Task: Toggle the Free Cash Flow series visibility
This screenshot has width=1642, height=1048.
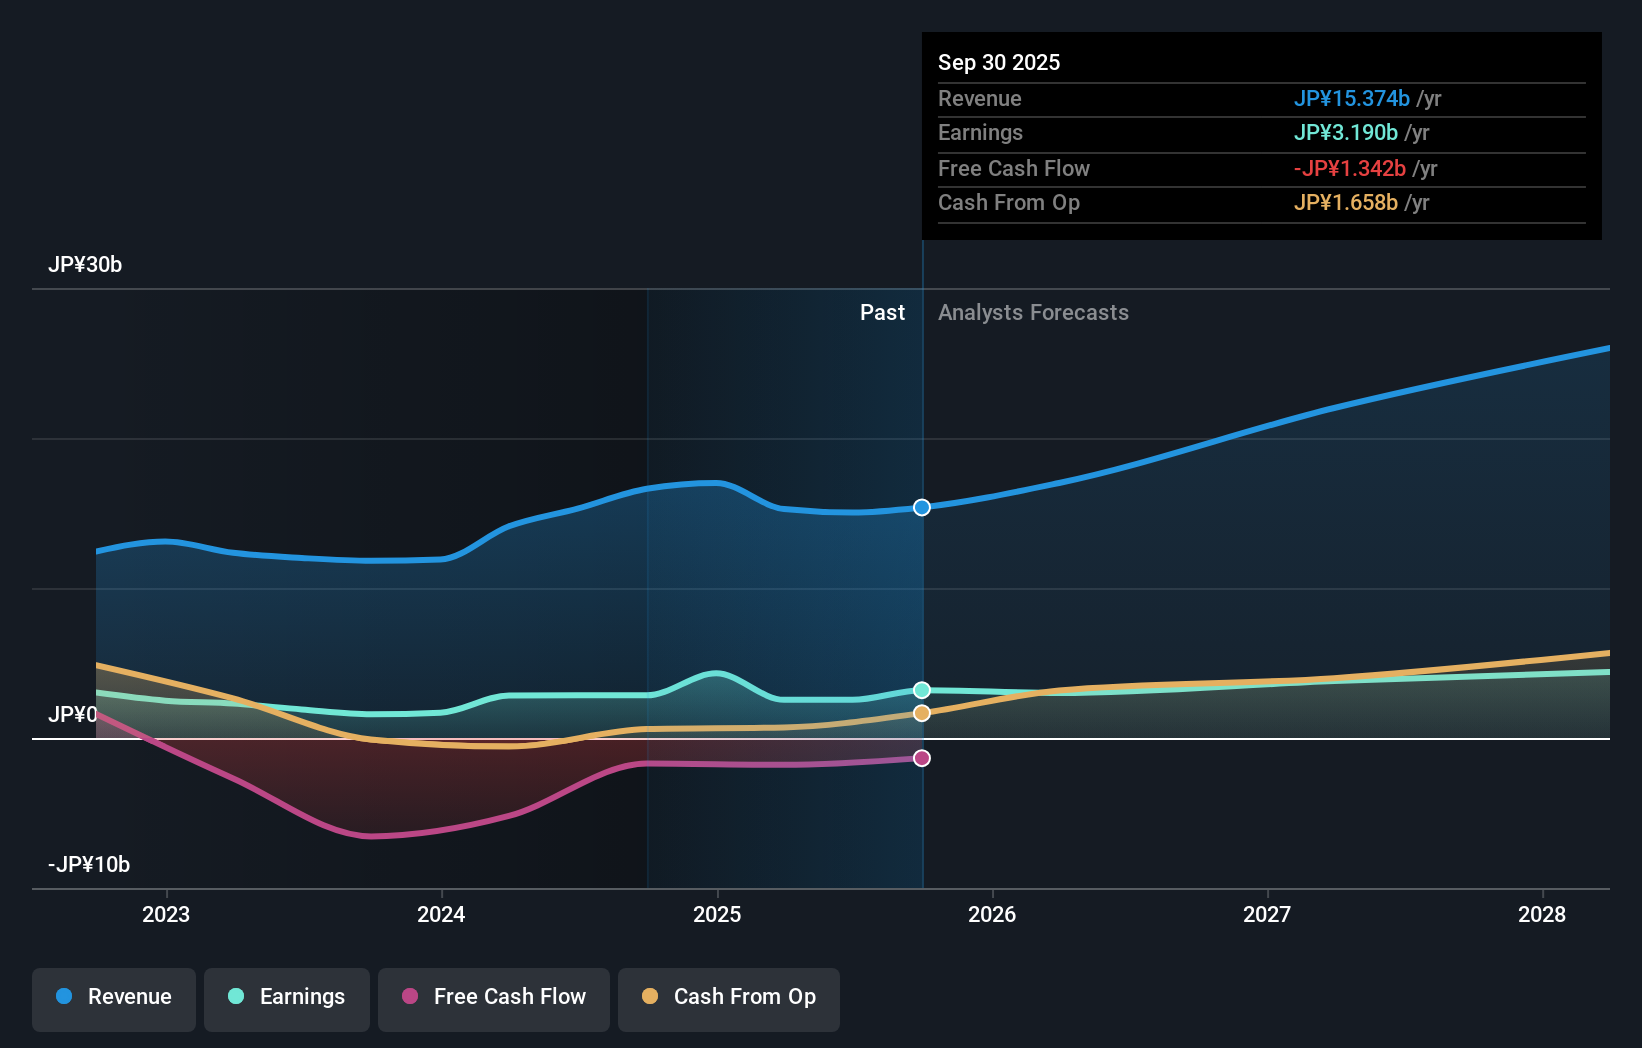Action: [493, 997]
